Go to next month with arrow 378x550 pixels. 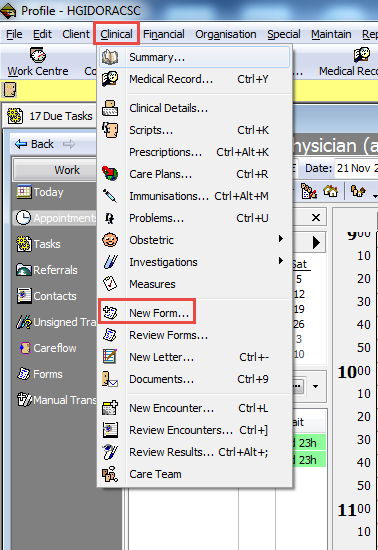pyautogui.click(x=316, y=242)
